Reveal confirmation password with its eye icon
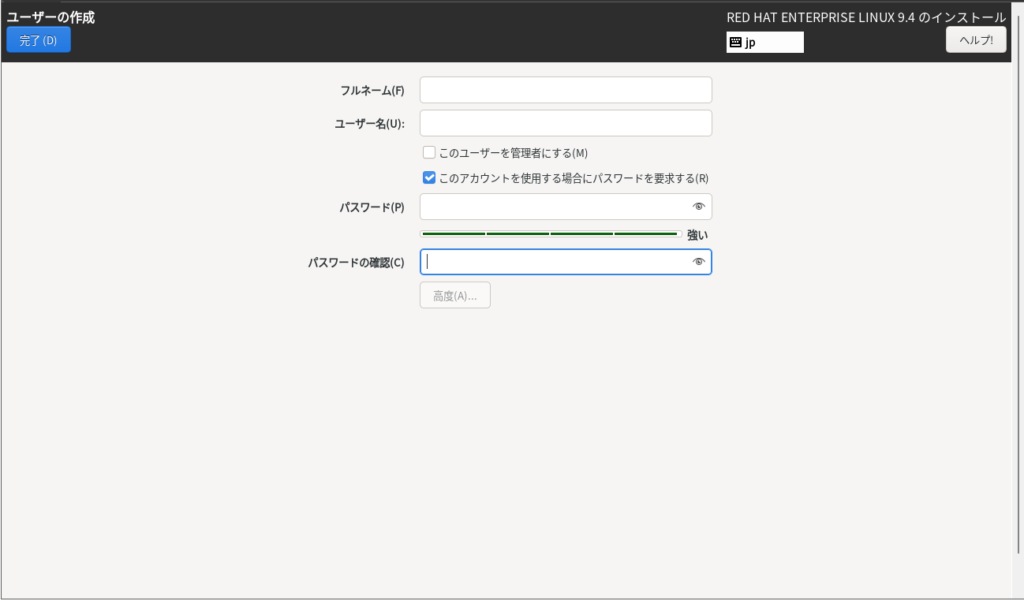 coord(699,262)
